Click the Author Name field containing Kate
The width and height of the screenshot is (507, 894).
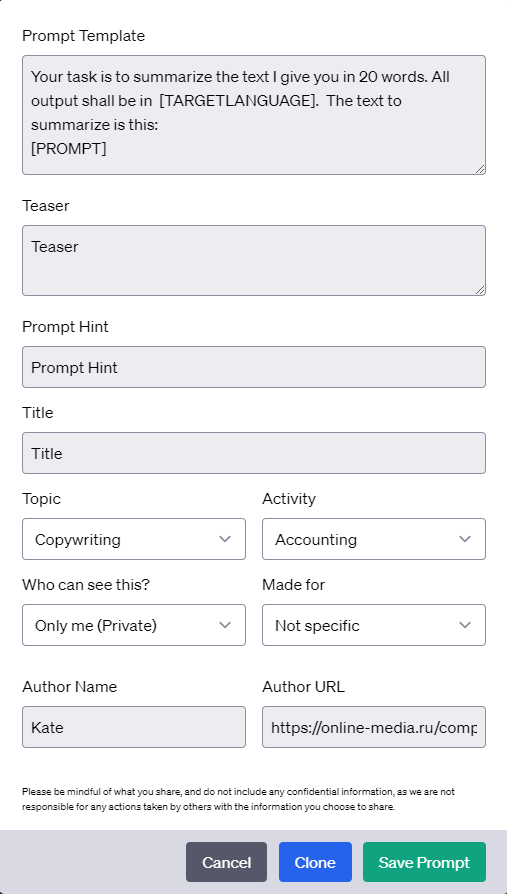(x=134, y=727)
